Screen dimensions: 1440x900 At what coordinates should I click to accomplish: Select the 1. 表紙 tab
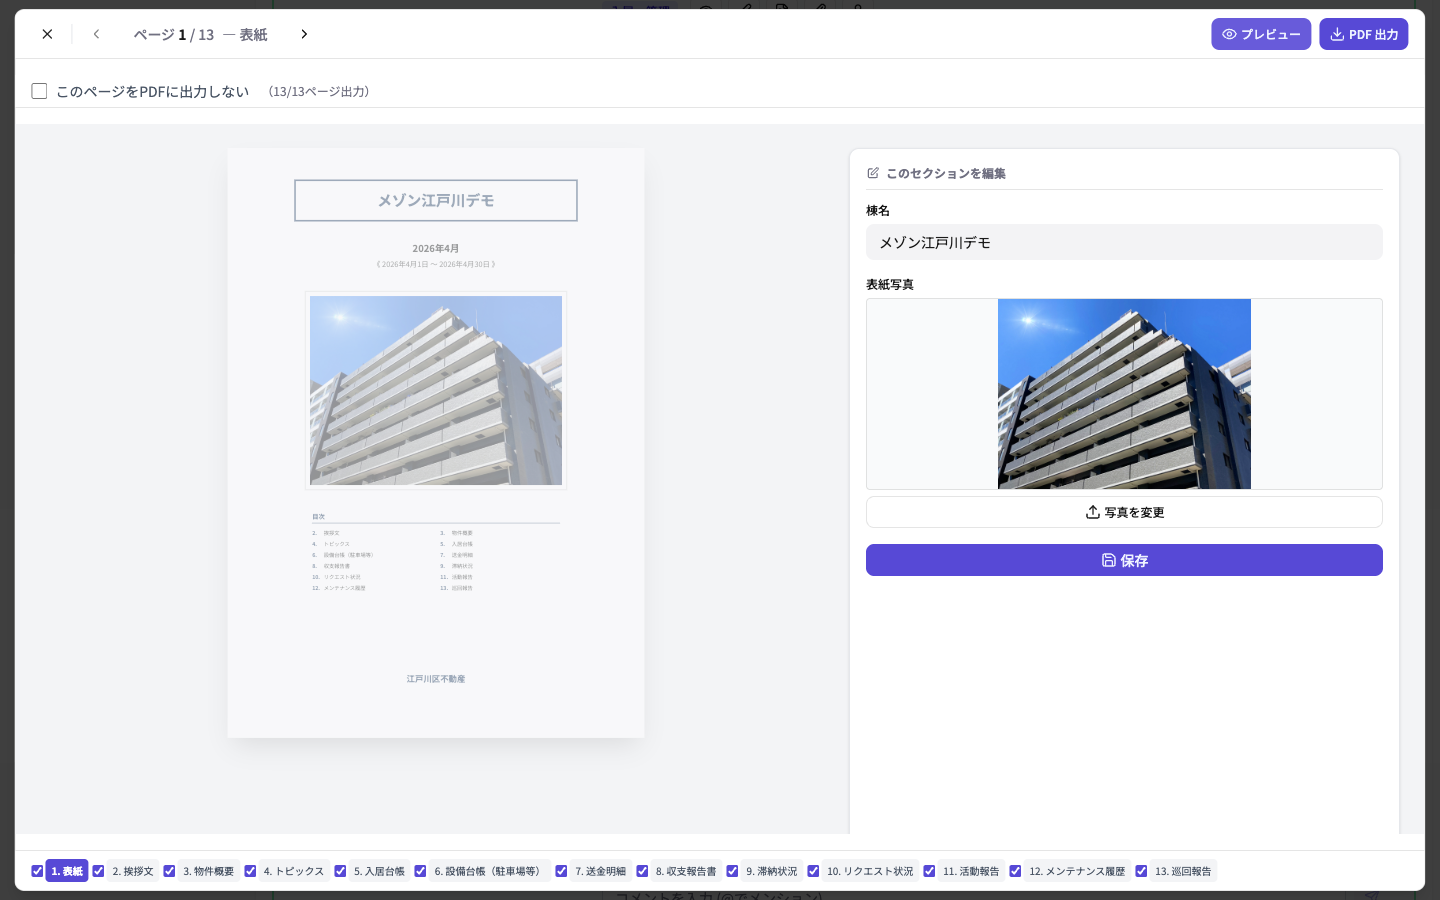tap(67, 871)
